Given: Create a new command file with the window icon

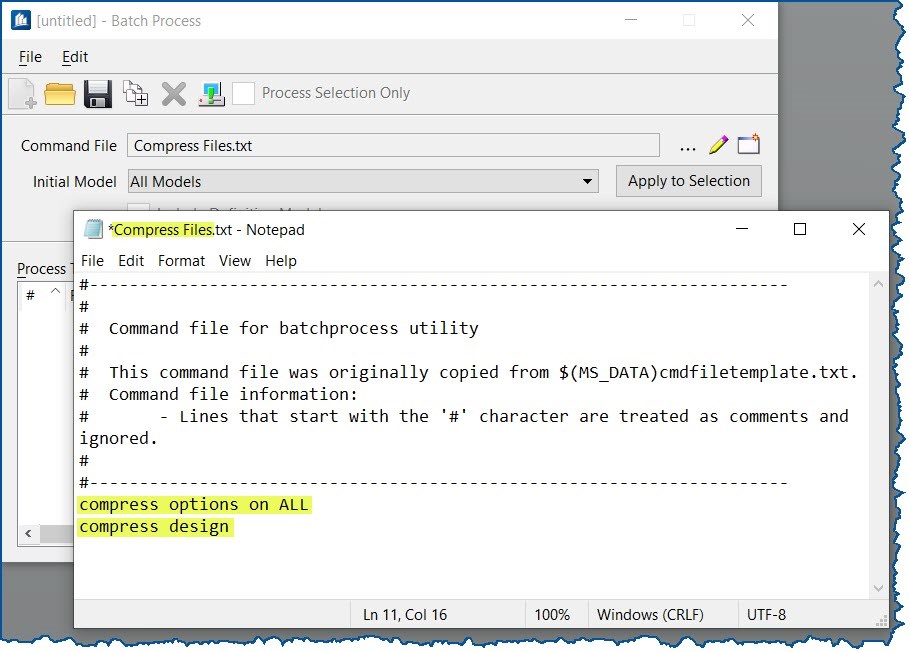Looking at the screenshot, I should [748, 144].
